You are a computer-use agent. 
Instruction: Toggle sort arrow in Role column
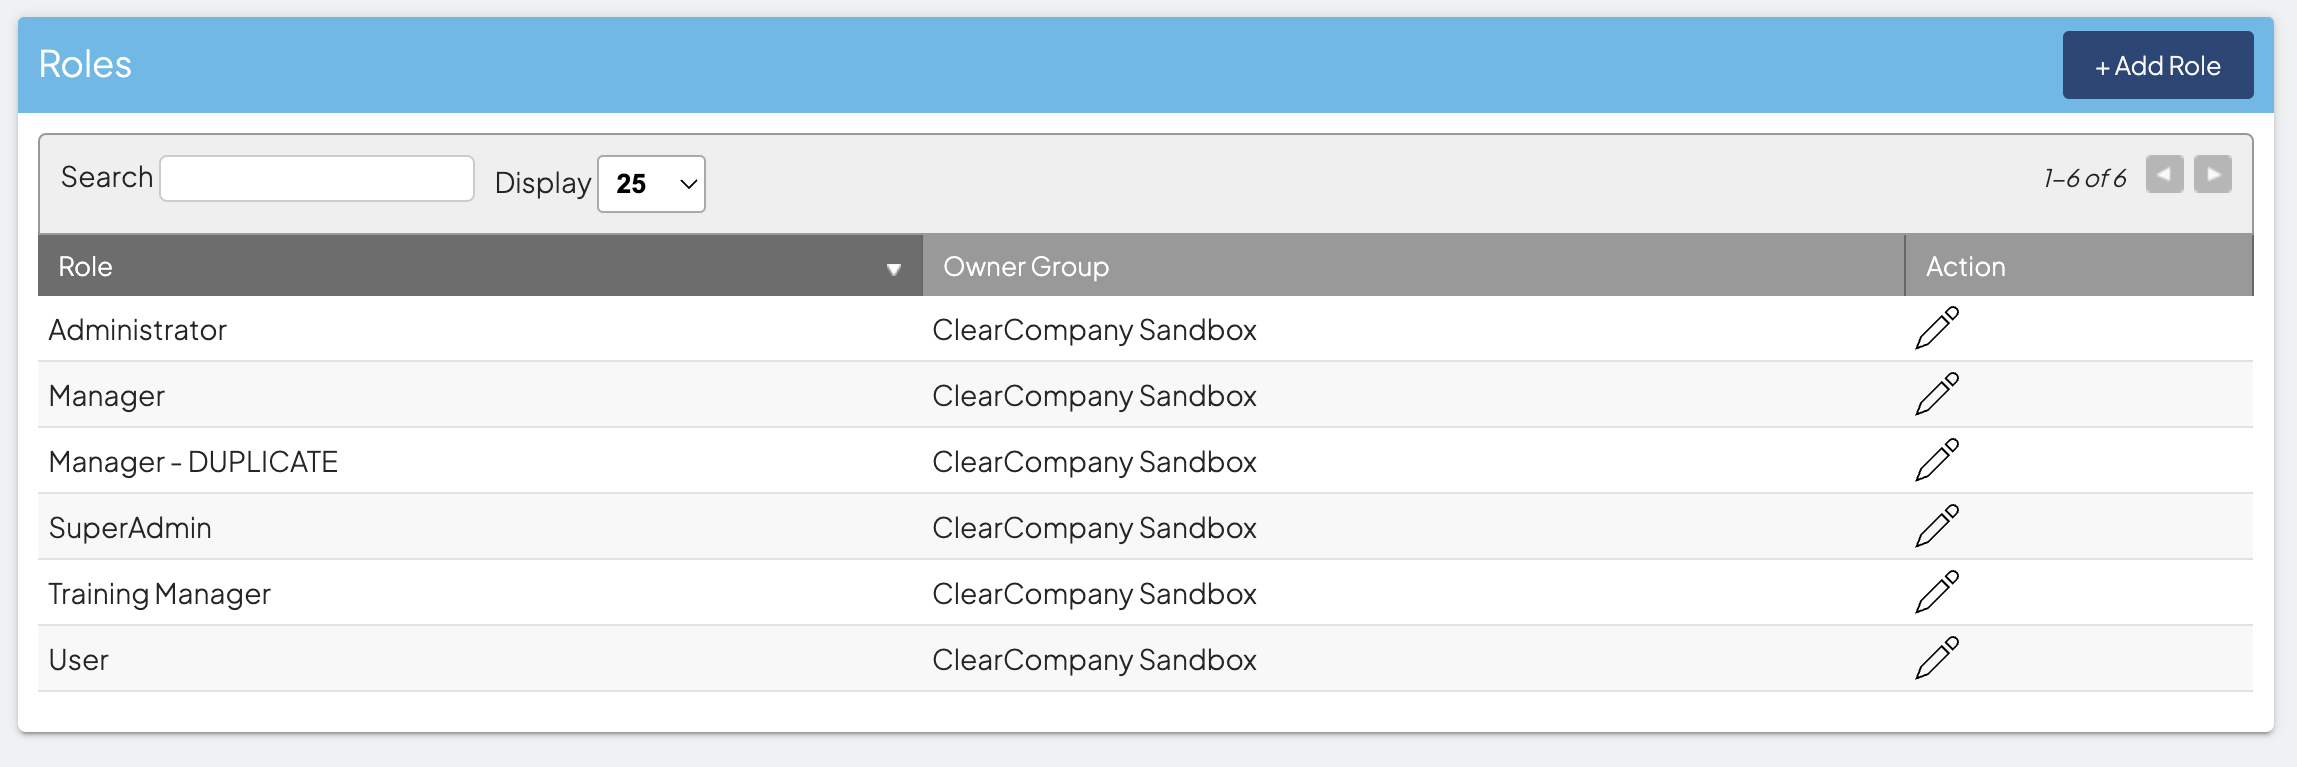(x=893, y=269)
